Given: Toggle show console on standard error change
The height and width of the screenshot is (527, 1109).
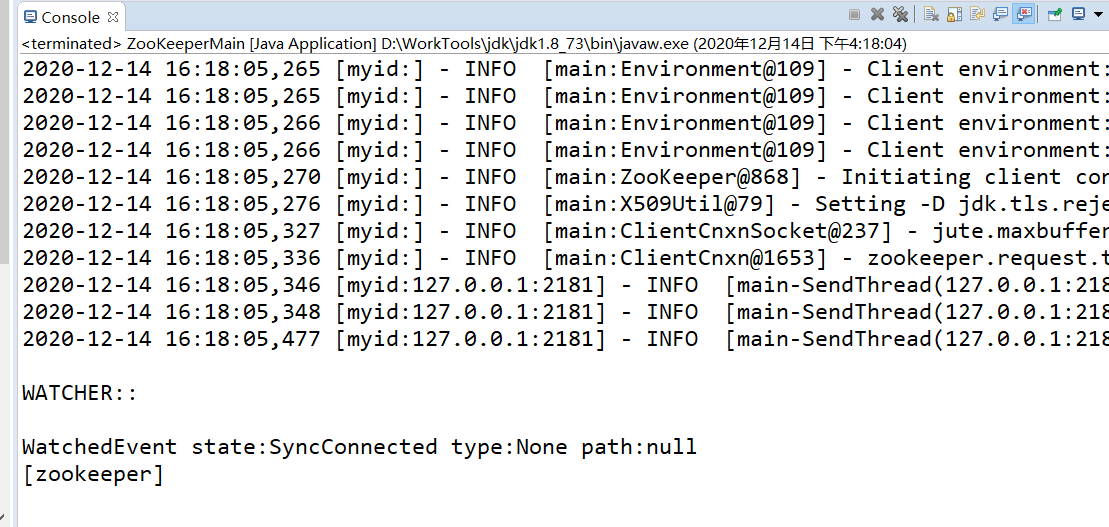Looking at the screenshot, I should [1023, 14].
